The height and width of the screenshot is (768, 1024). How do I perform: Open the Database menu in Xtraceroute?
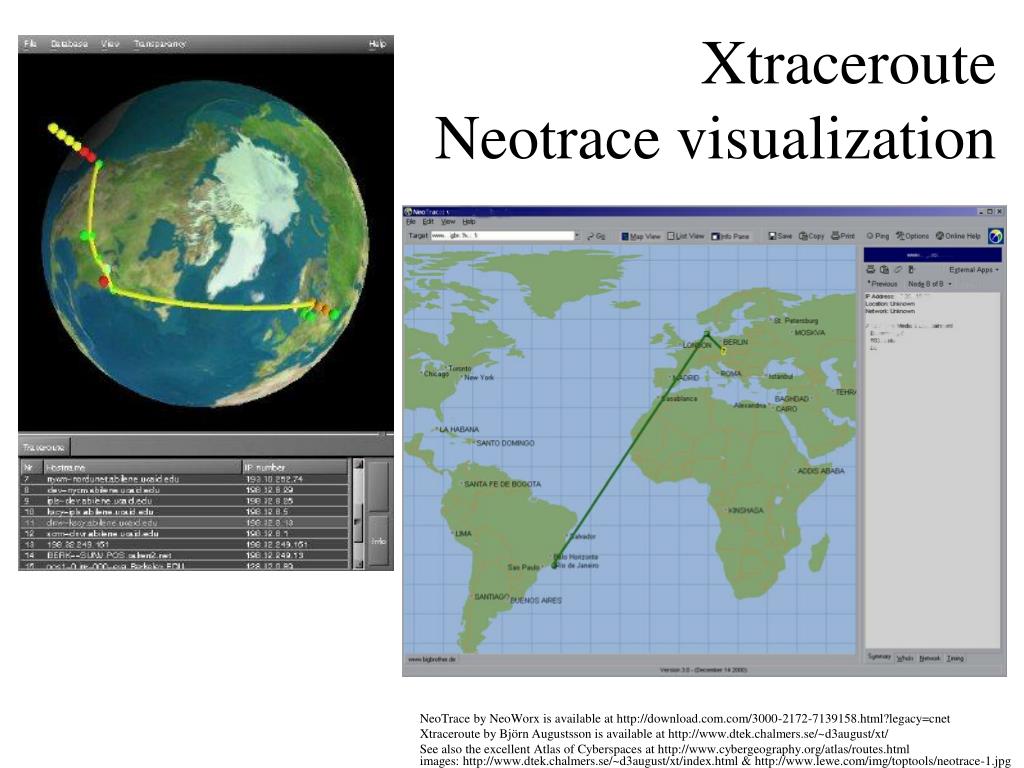[x=69, y=44]
